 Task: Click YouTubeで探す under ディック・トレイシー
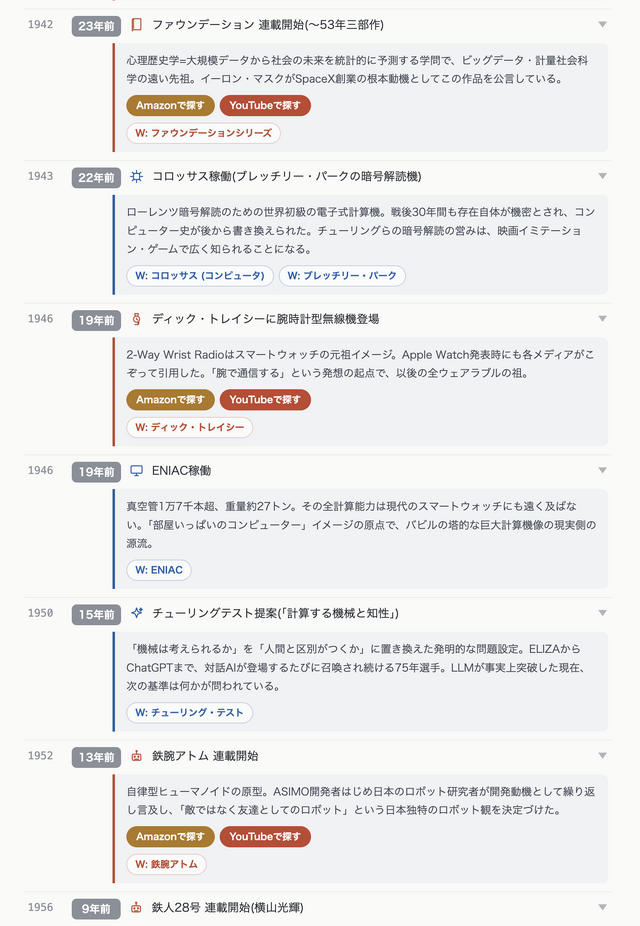pos(265,399)
